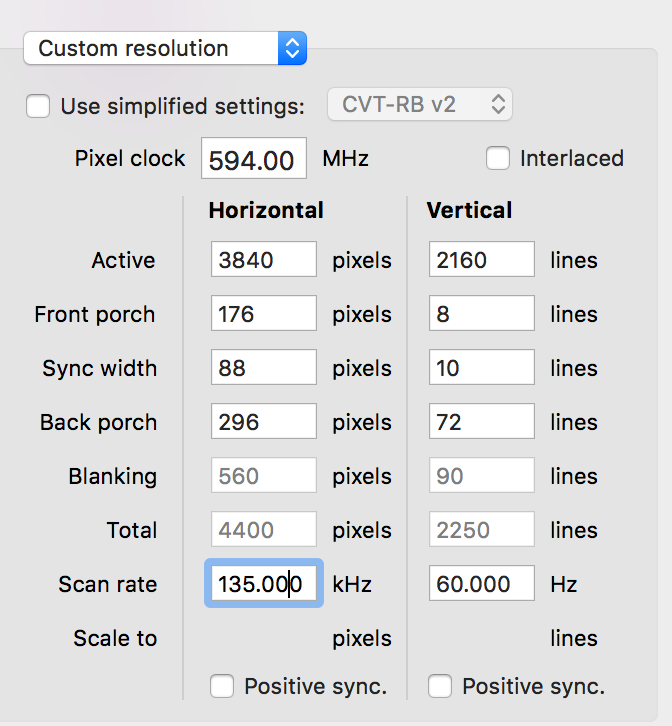This screenshot has height=726, width=672.
Task: Click the horizontal Total field 4400
Action: point(264,530)
